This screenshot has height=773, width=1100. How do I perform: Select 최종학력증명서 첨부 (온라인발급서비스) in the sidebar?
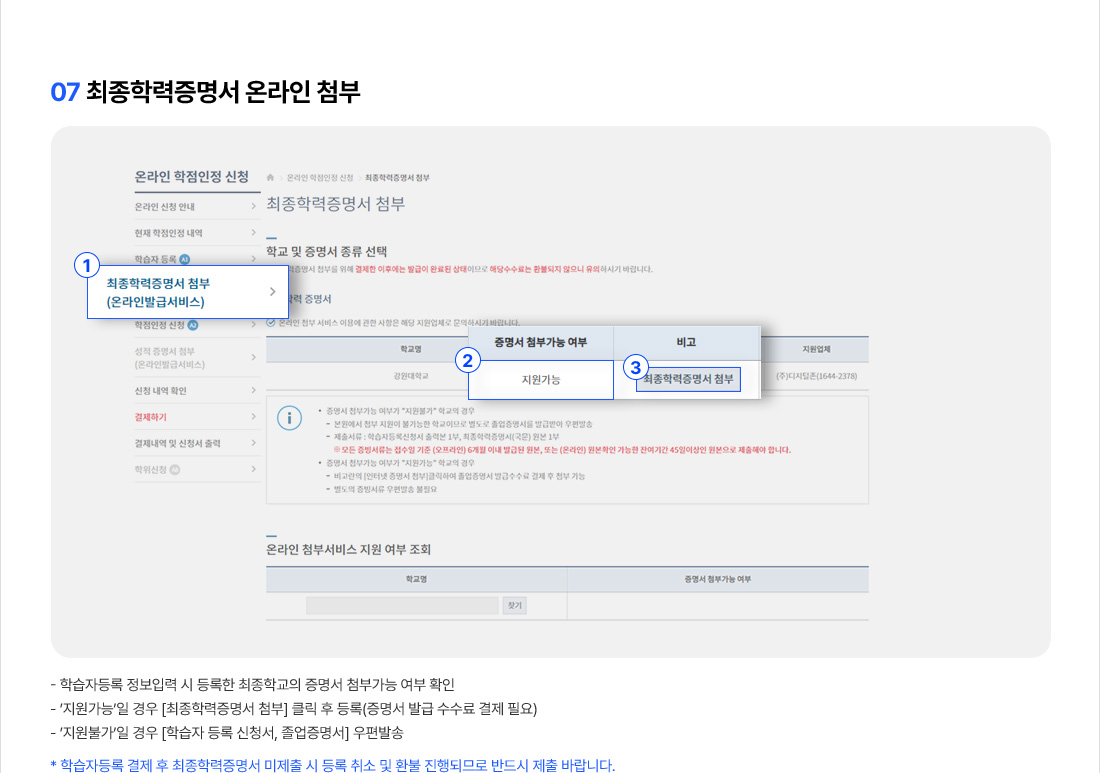[188, 293]
